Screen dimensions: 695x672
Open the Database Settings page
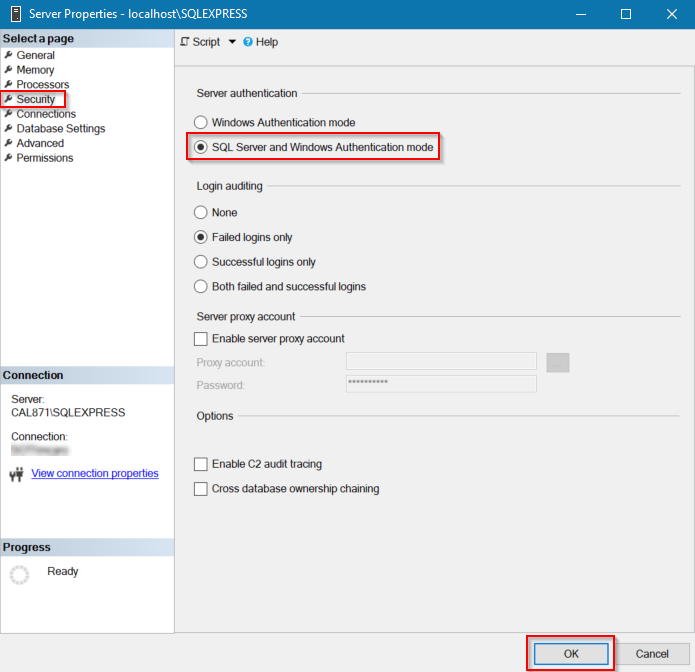[61, 129]
